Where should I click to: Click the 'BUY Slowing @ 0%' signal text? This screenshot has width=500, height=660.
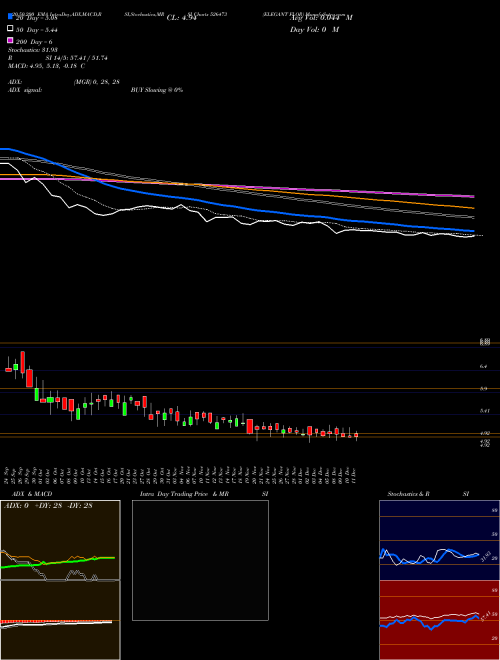click(x=157, y=90)
